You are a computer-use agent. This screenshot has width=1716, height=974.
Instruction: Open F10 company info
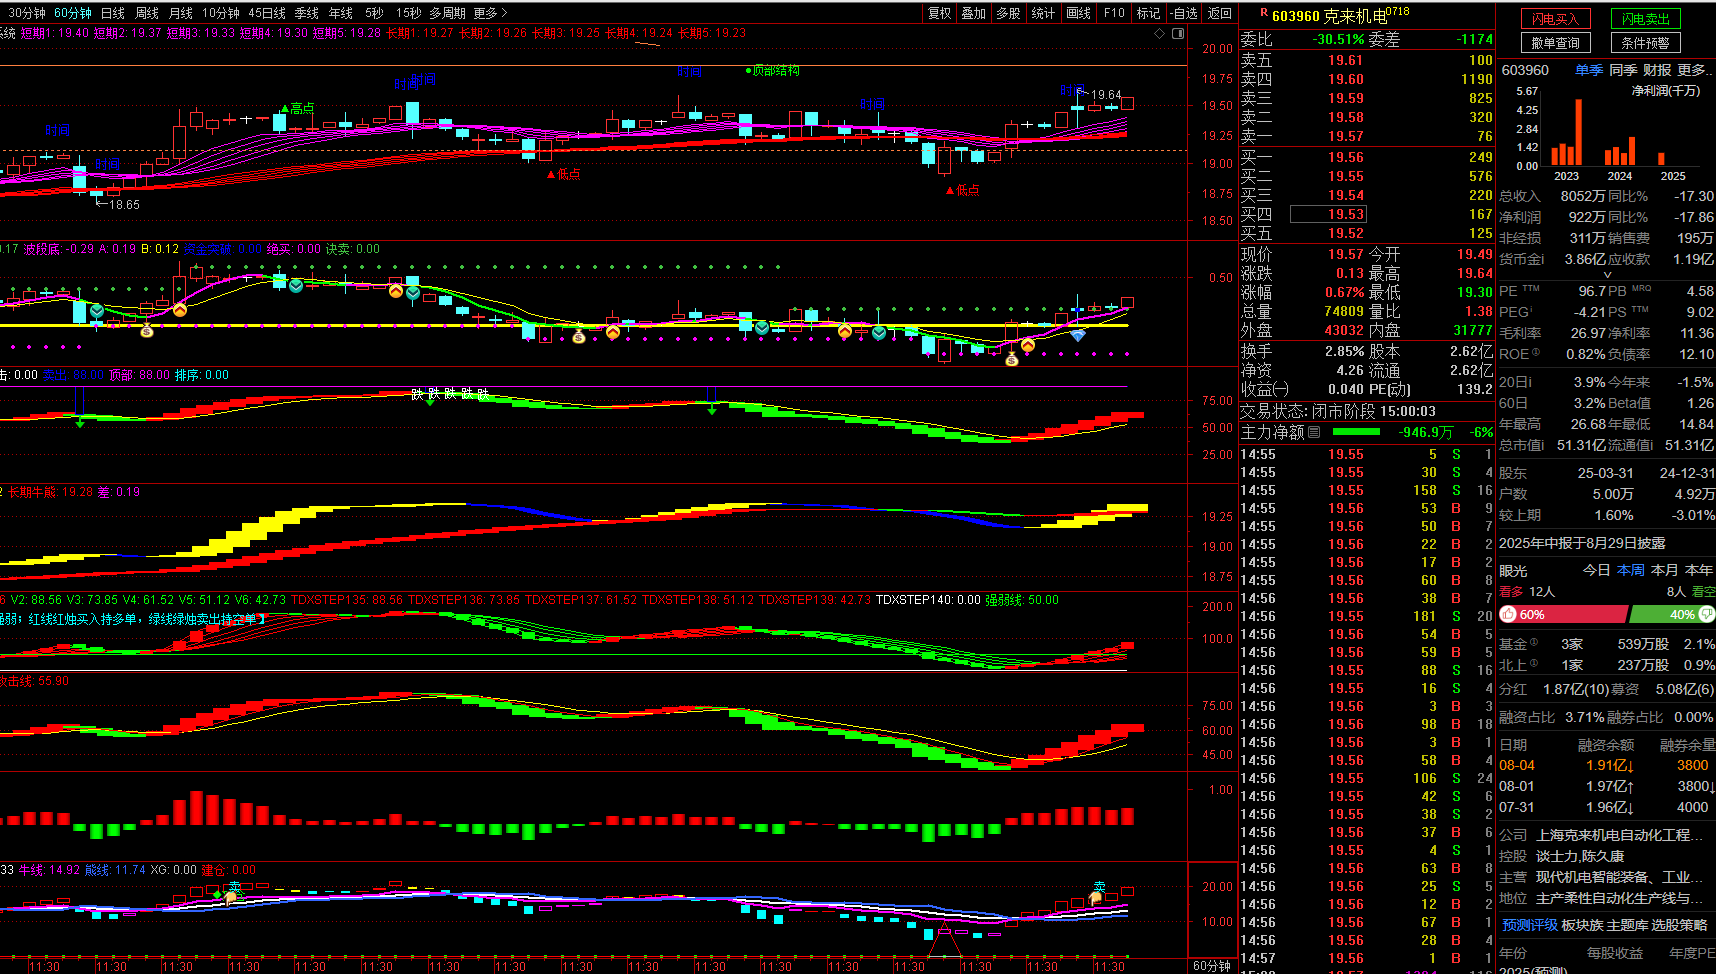(1114, 13)
